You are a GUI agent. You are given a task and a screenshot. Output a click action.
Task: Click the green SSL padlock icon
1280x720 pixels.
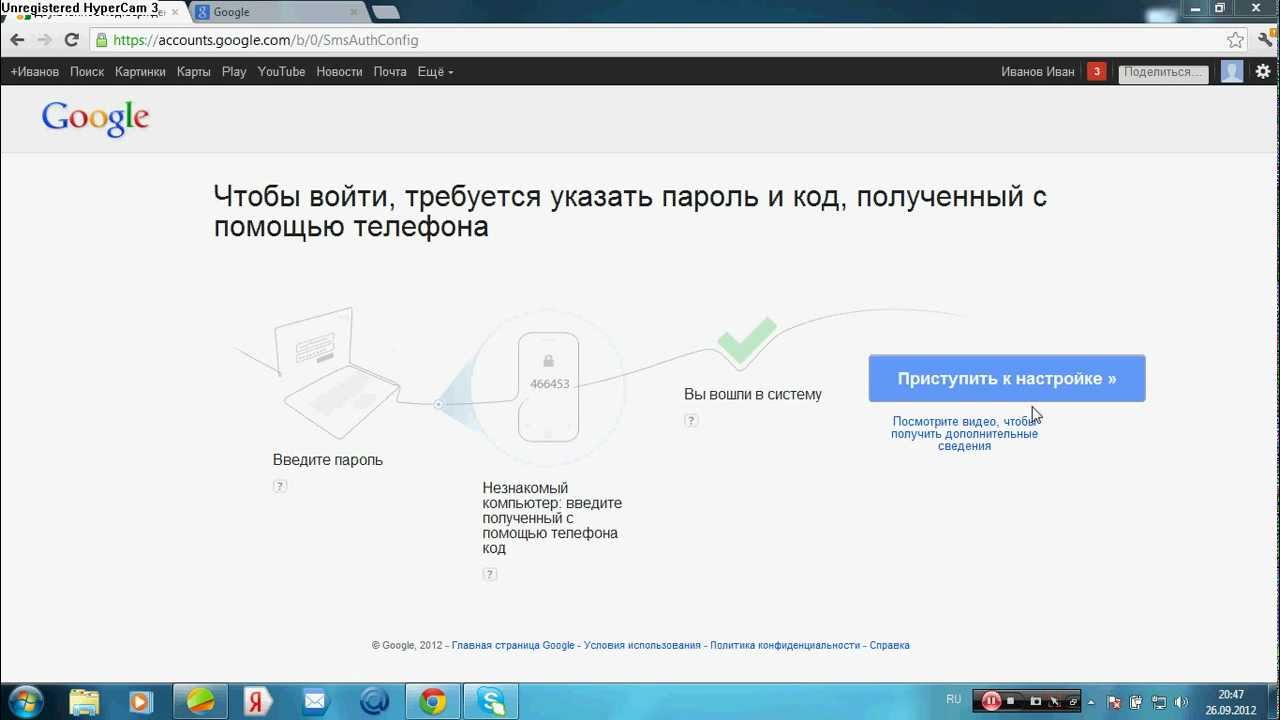[100, 40]
